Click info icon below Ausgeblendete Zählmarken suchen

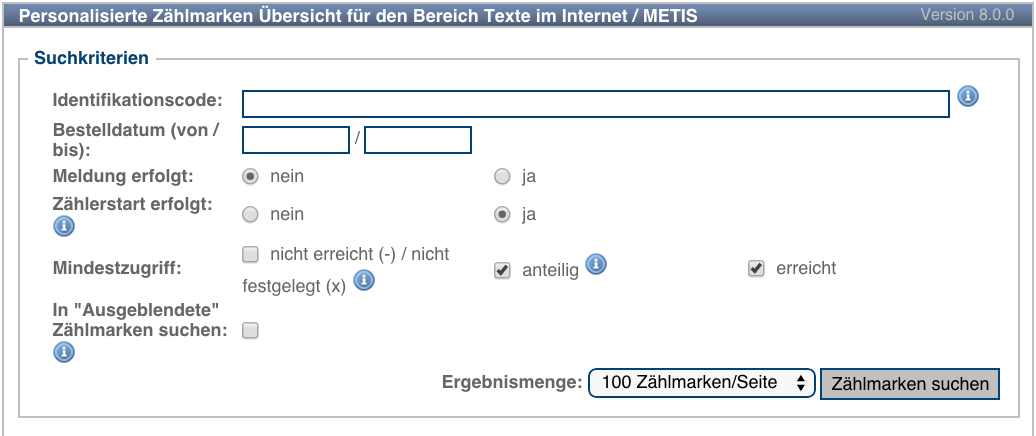click(63, 353)
